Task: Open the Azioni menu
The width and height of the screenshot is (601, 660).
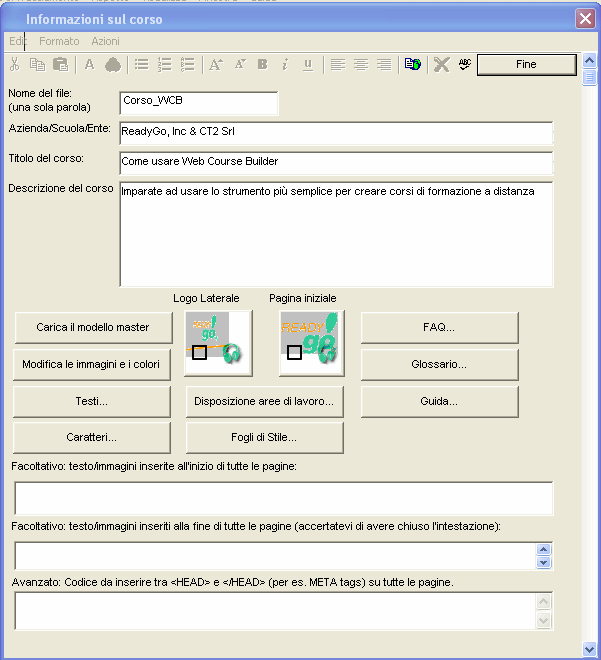Action: (x=105, y=41)
